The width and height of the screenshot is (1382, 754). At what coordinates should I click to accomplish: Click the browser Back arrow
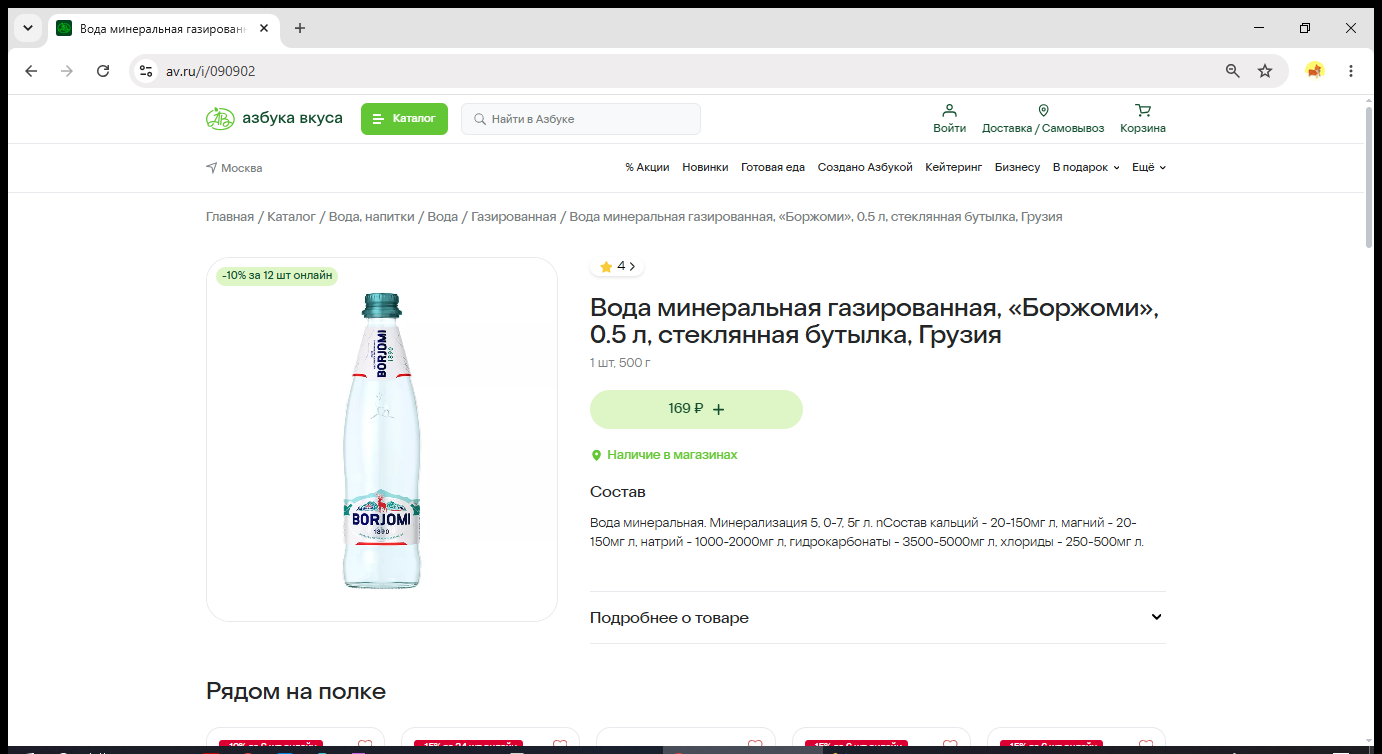(x=31, y=71)
